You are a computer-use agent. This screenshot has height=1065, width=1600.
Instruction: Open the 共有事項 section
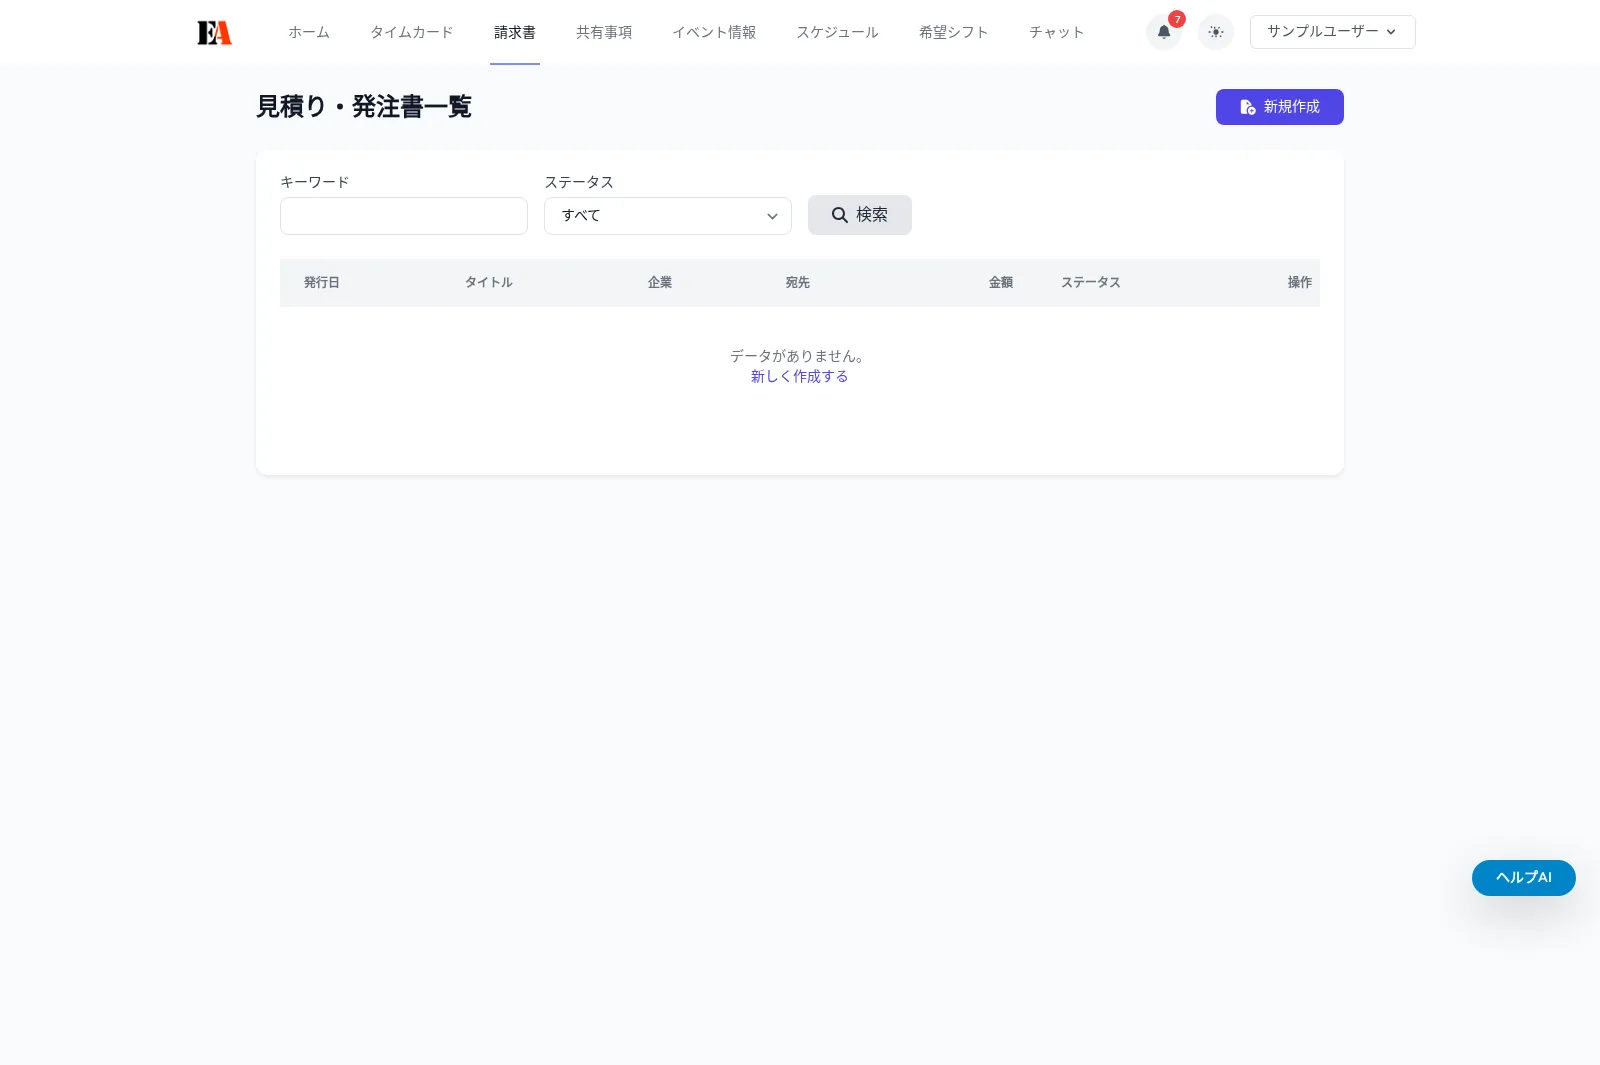(x=603, y=31)
